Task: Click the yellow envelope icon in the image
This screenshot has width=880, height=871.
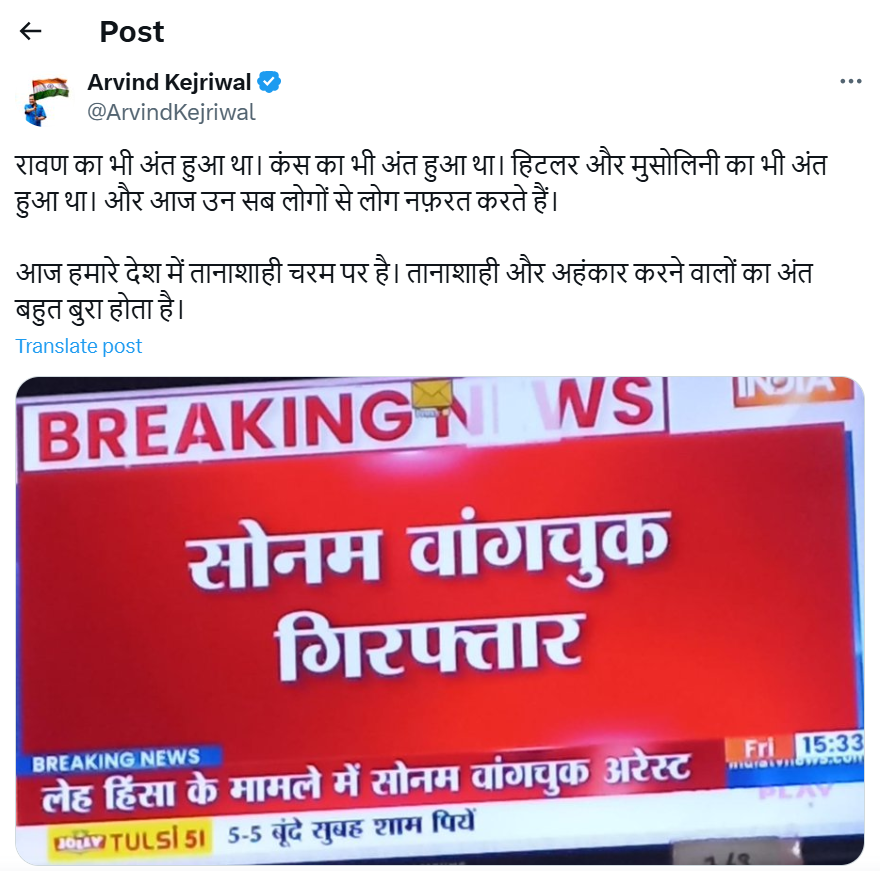Action: click(432, 396)
